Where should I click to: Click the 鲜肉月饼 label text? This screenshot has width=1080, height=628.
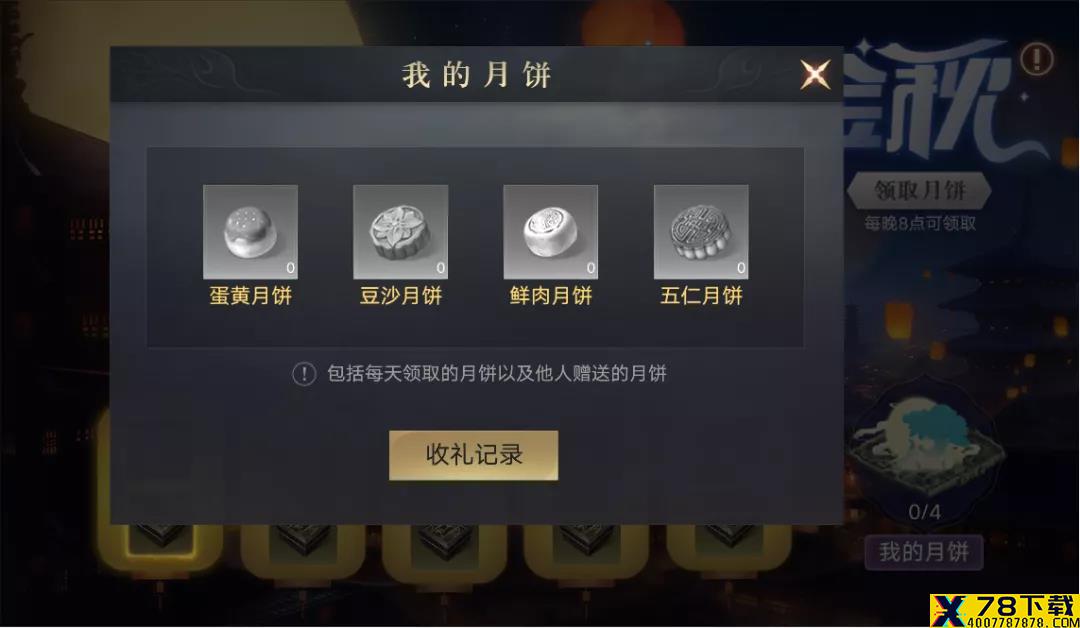tap(551, 295)
